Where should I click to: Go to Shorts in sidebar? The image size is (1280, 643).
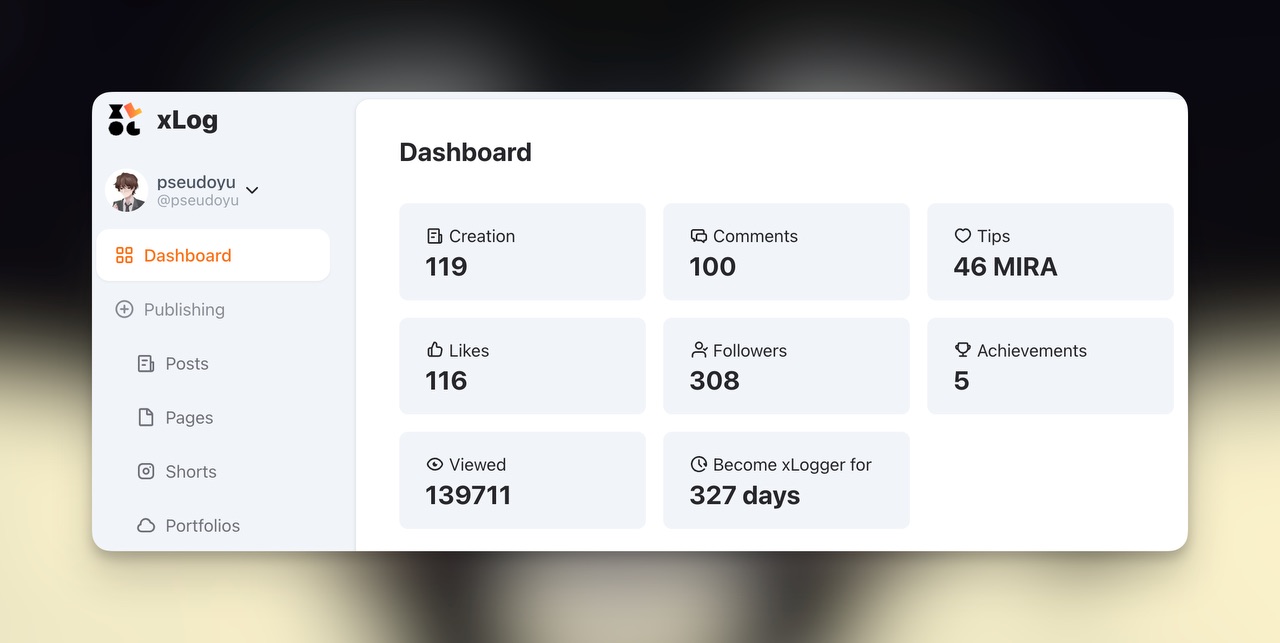(x=191, y=471)
